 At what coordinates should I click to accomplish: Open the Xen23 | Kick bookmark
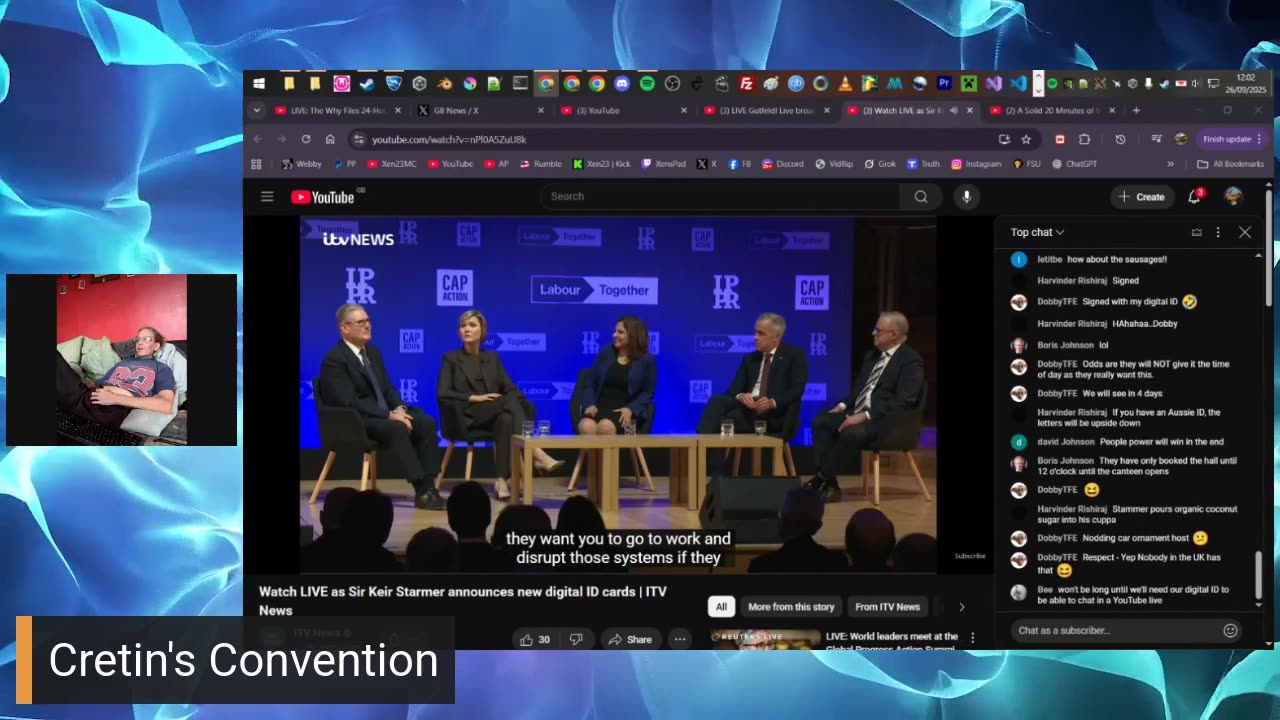602,164
